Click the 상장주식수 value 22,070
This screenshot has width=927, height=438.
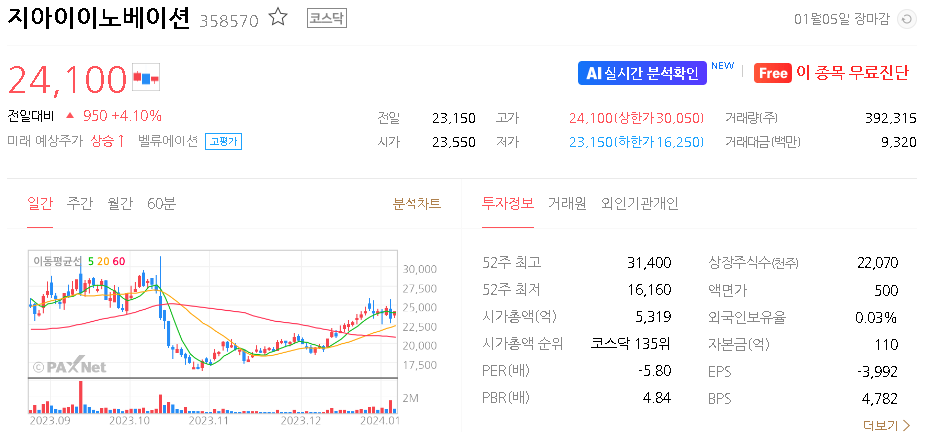[x=877, y=262]
